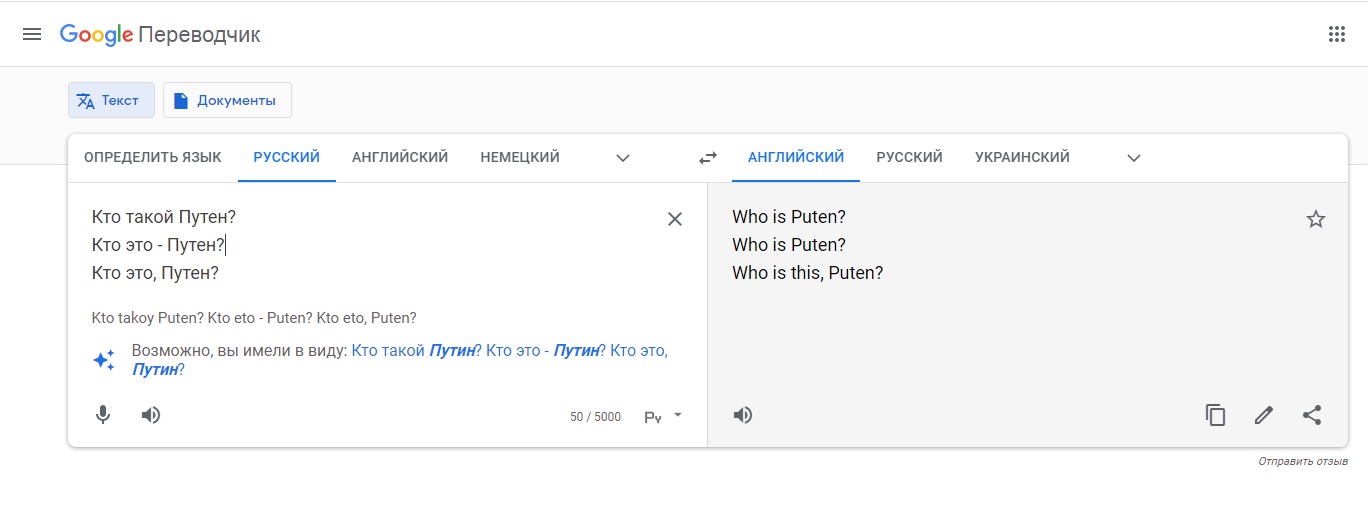Click the Google Переводчик logo

pos(160,34)
